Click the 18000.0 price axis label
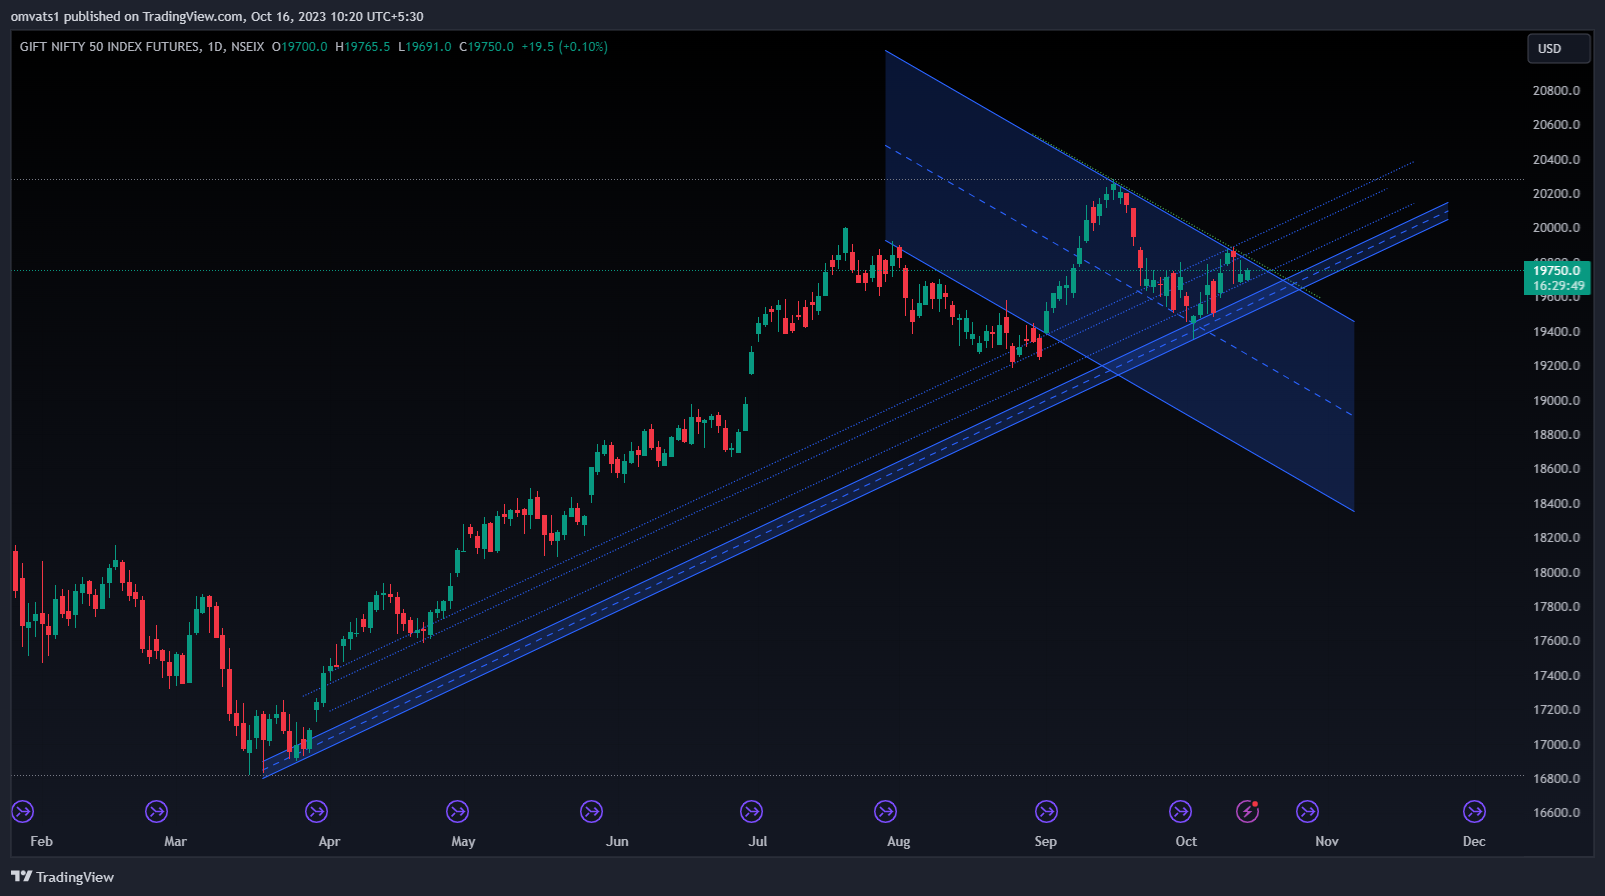This screenshot has width=1605, height=896. point(1556,572)
